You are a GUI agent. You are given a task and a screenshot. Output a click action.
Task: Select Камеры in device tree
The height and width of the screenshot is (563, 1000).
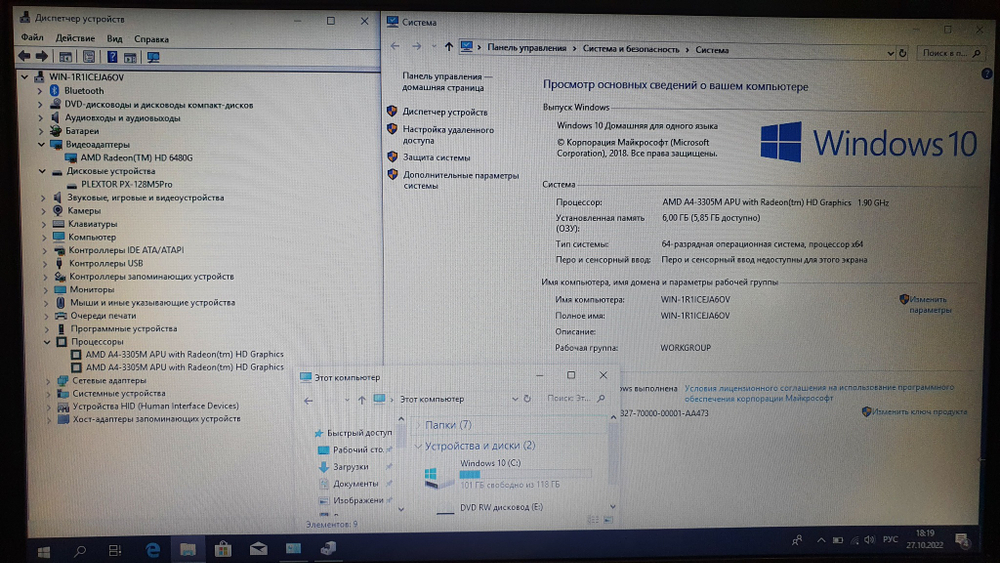tap(84, 210)
